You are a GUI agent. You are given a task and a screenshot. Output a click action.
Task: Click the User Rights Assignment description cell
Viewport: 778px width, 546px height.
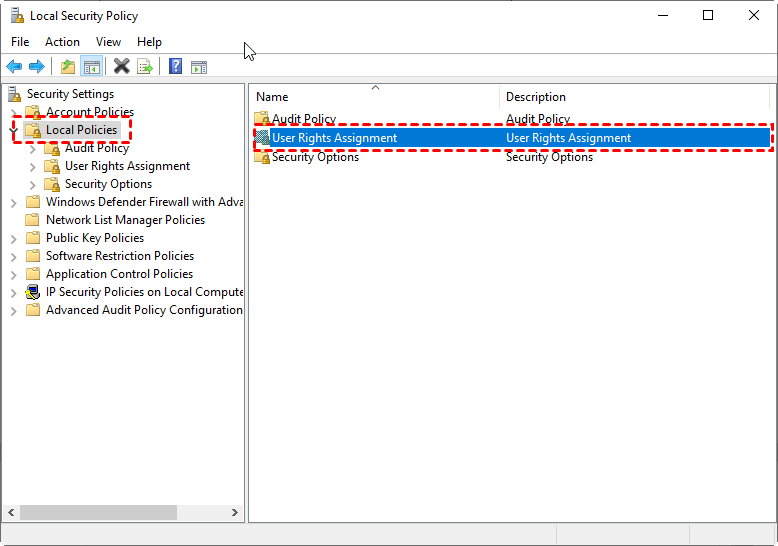(x=568, y=137)
